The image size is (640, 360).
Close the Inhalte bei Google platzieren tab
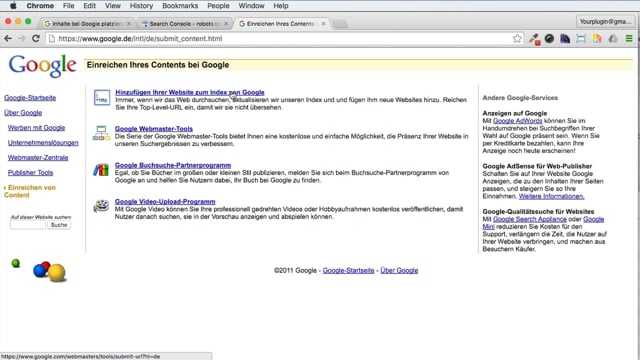129,24
